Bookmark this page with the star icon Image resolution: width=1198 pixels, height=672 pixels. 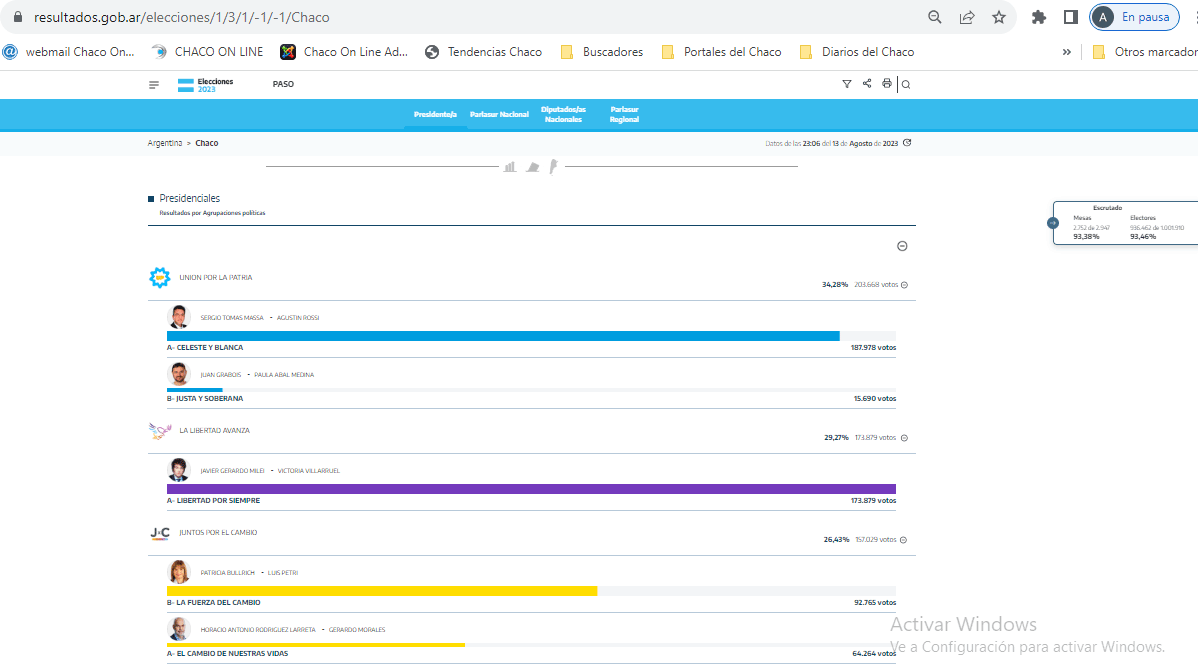(999, 17)
